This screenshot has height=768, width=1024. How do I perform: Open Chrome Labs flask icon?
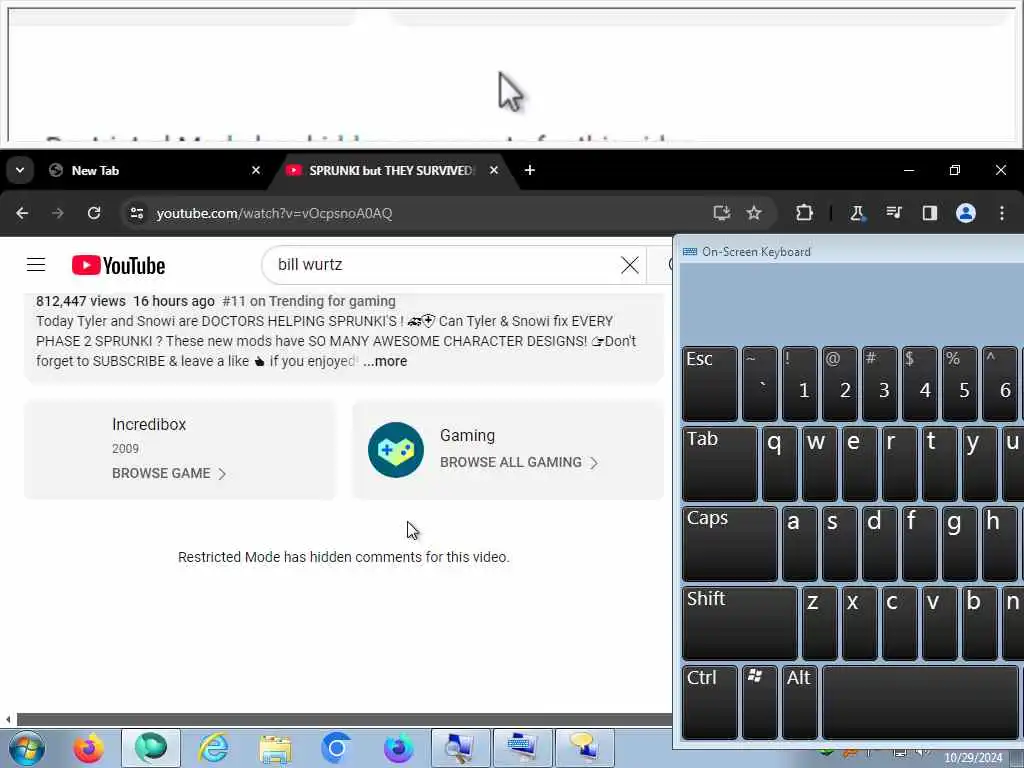(x=857, y=213)
